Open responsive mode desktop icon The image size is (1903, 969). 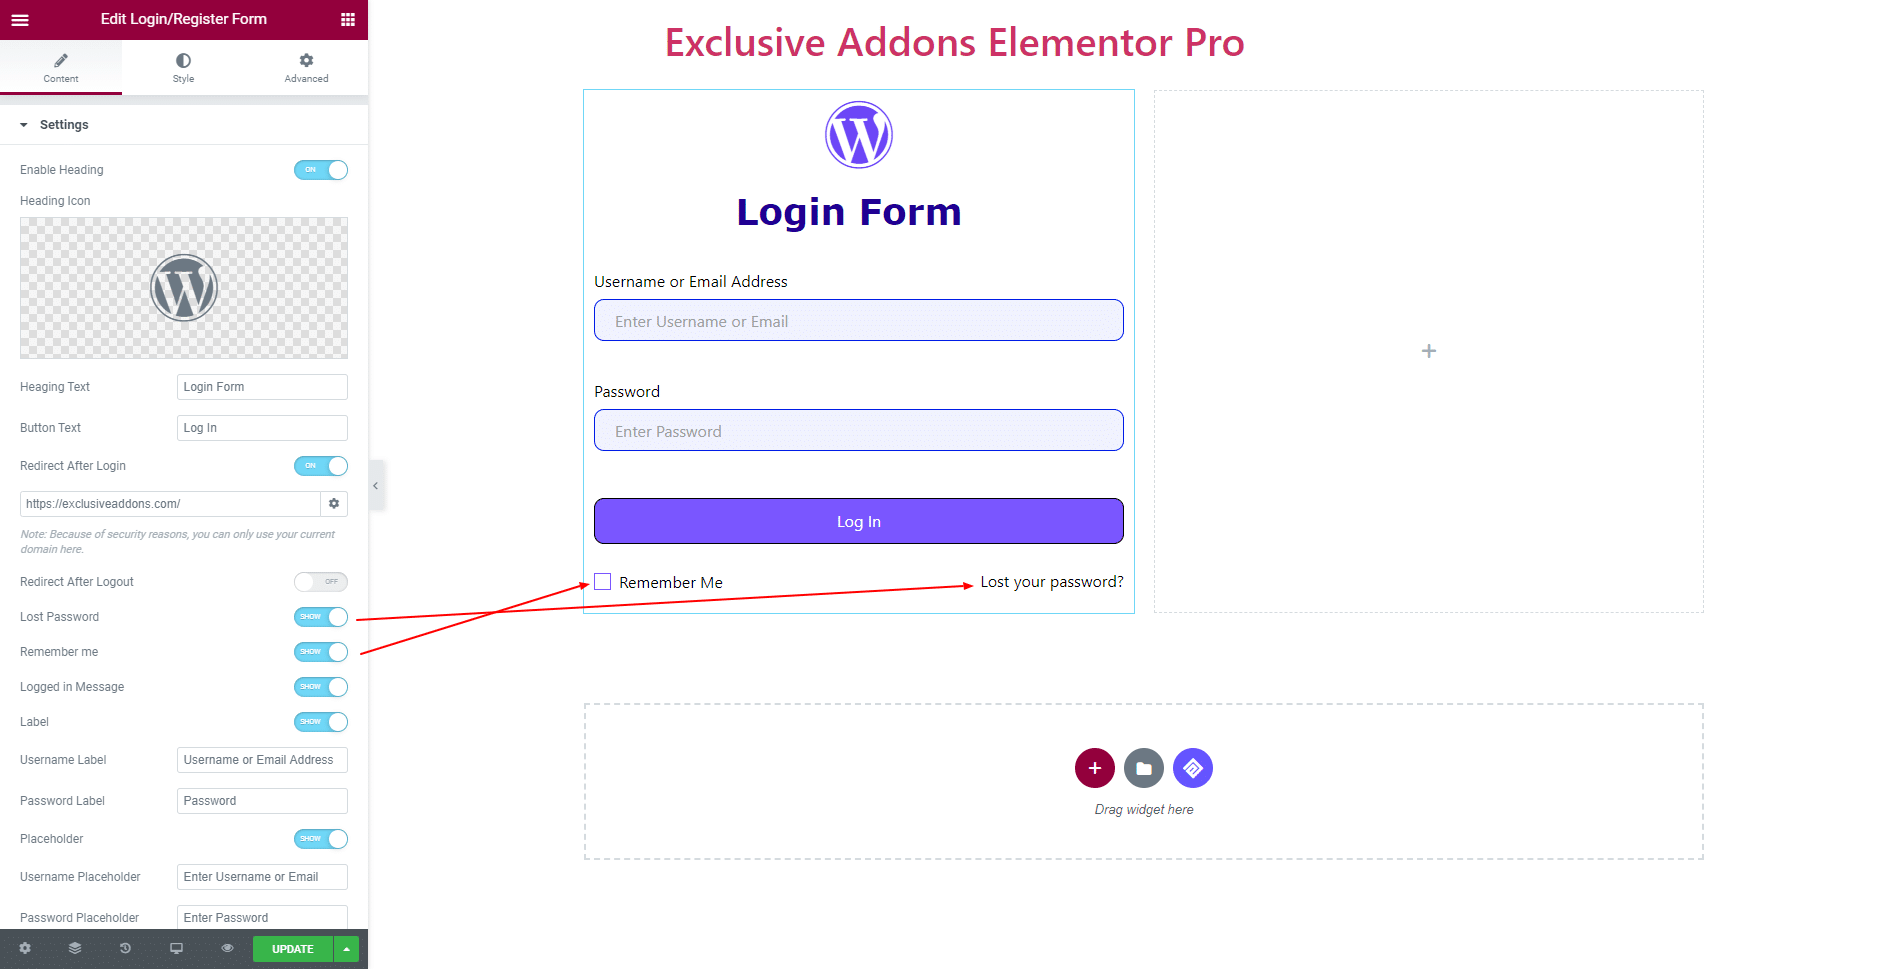tap(176, 948)
